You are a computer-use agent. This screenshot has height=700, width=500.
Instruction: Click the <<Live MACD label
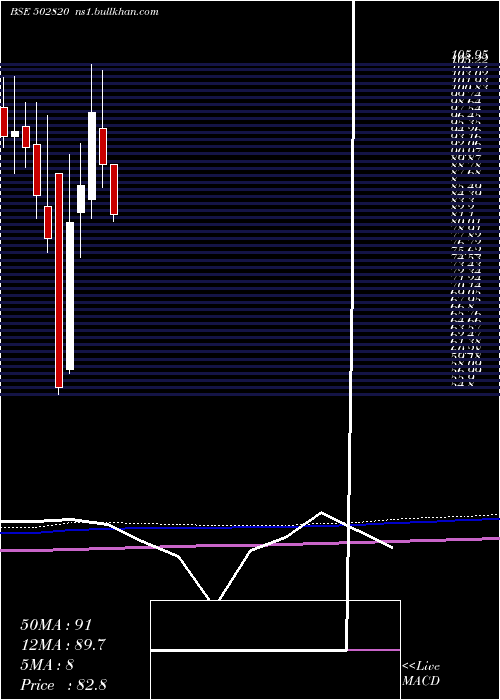click(421, 674)
